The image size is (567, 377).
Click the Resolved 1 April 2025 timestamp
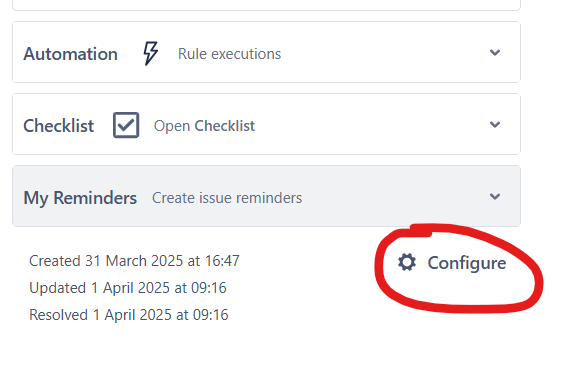129,314
